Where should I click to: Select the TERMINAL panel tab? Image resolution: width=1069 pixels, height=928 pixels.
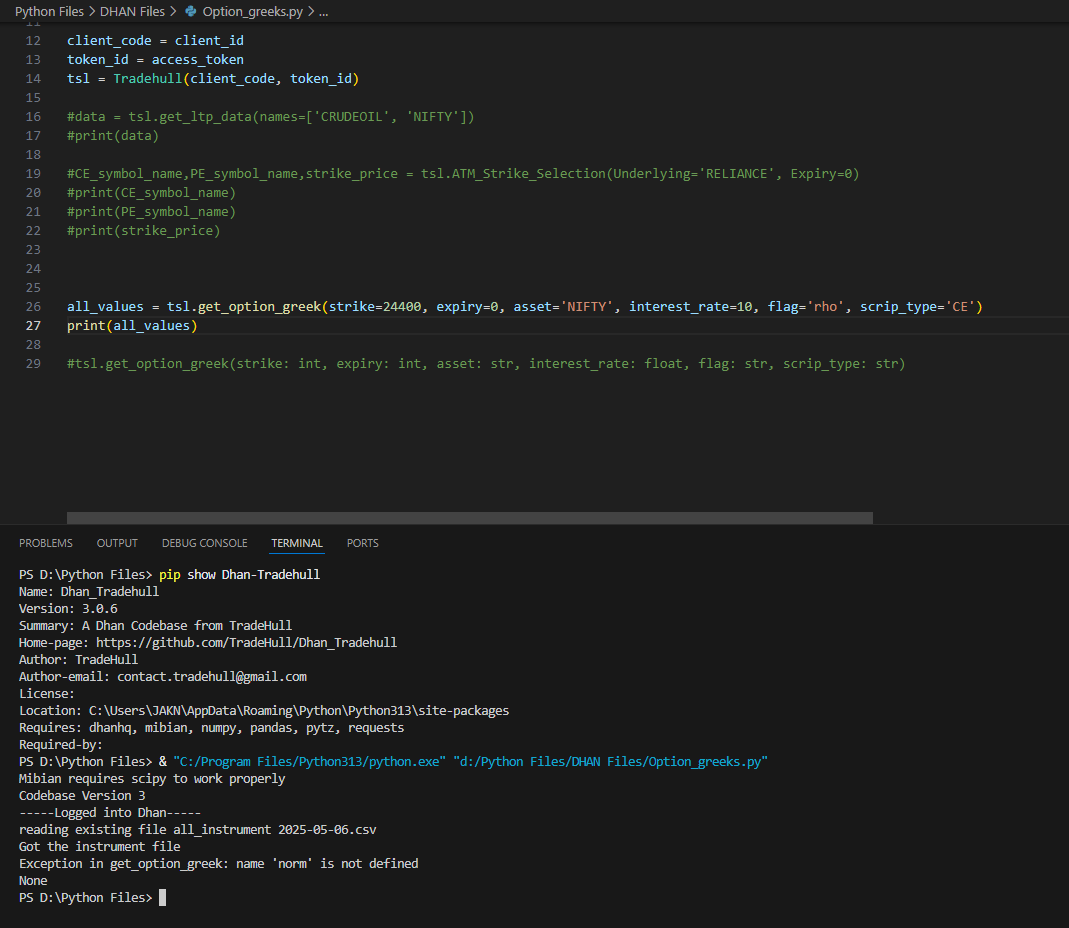coord(297,543)
